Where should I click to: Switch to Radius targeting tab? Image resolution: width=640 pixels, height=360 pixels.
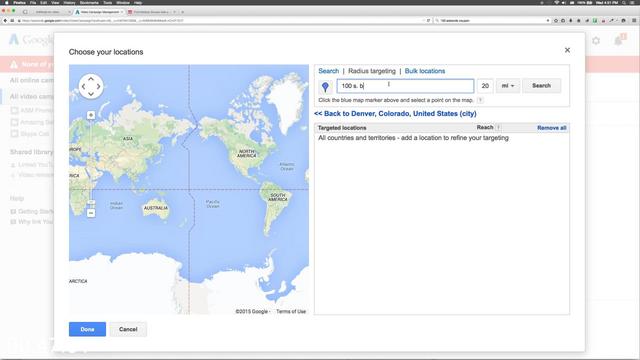pyautogui.click(x=372, y=71)
